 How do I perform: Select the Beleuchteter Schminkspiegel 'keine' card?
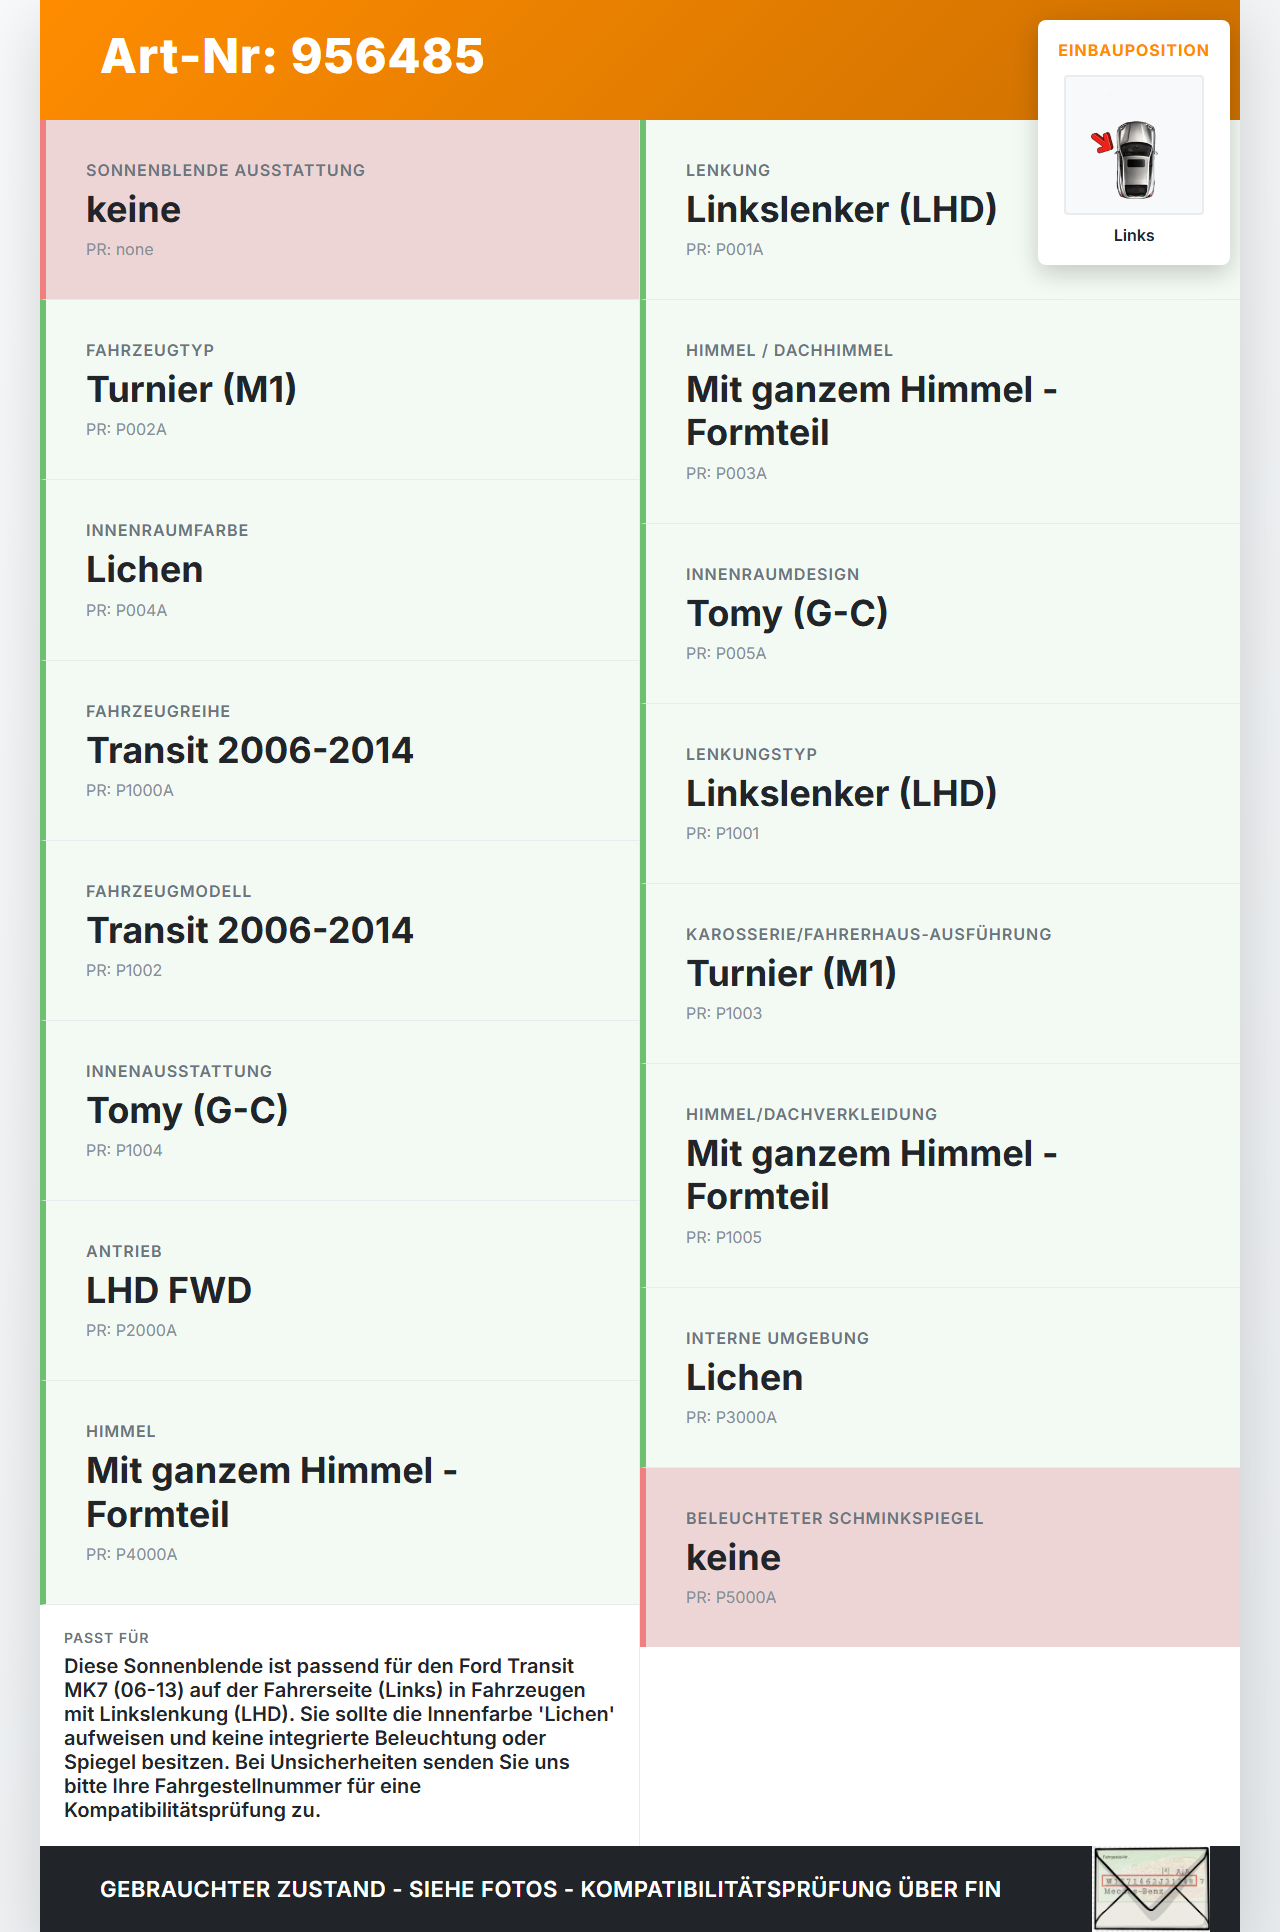940,1558
